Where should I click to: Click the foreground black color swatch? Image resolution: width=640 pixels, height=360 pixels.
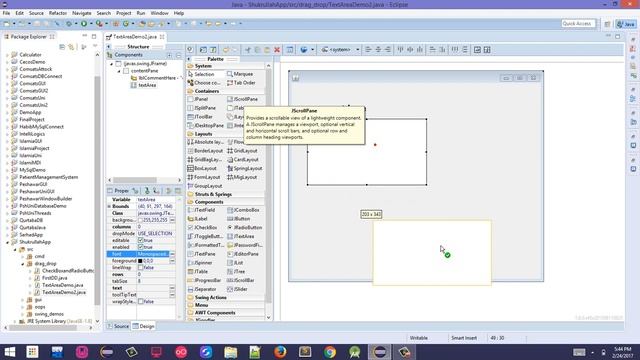140,261
